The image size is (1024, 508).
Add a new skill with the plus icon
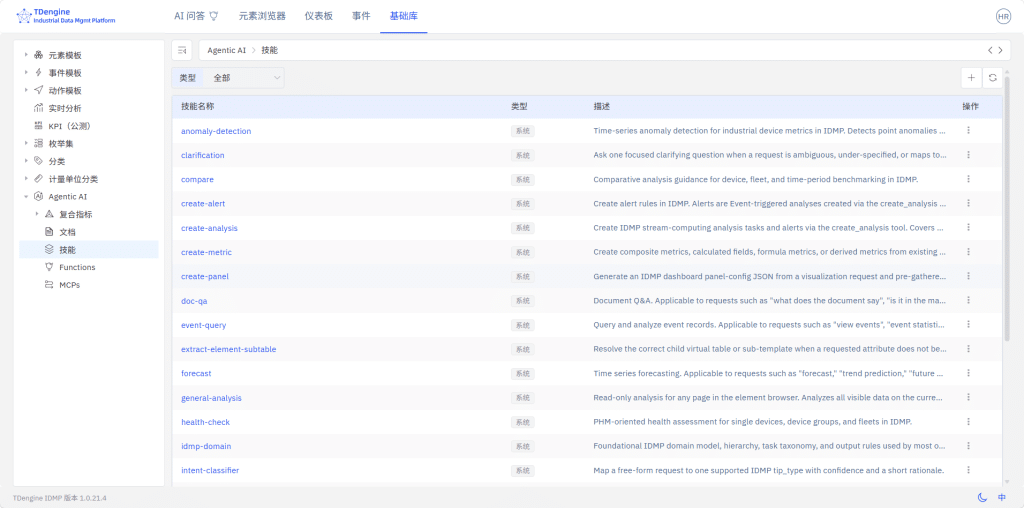[x=971, y=78]
